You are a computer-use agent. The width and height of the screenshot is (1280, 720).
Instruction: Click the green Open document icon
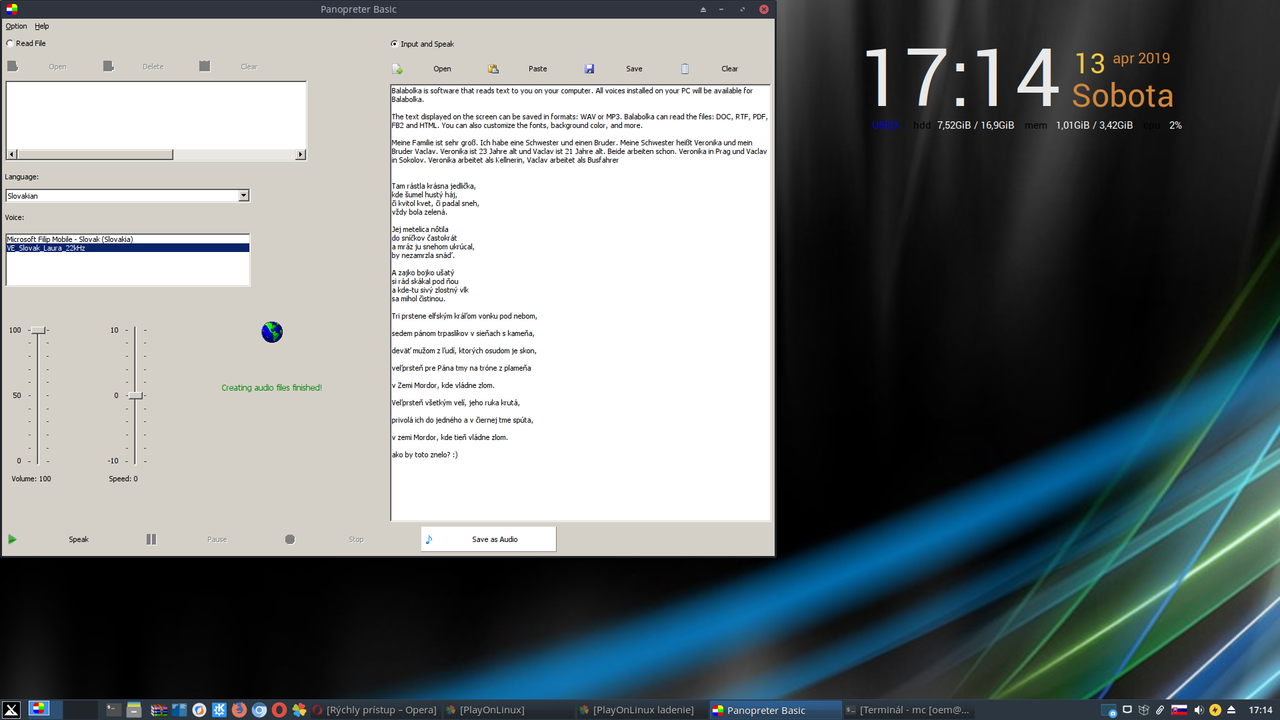pos(397,69)
